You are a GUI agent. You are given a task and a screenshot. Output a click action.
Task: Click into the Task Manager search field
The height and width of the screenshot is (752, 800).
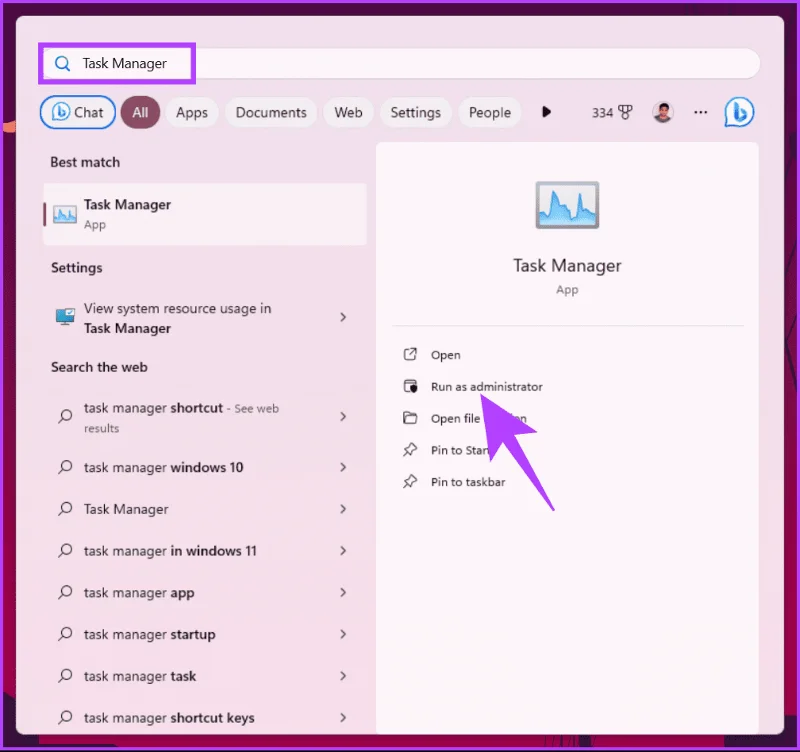click(x=400, y=64)
